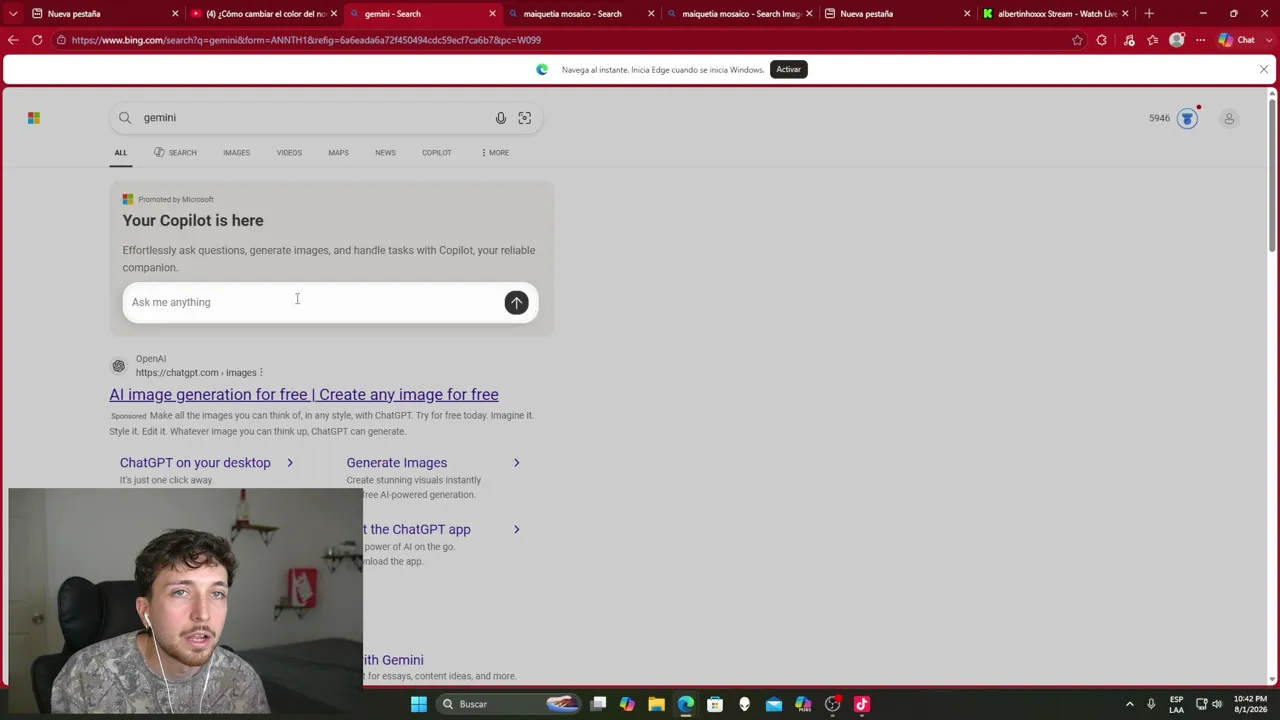The image size is (1280, 720).
Task: Reload the page with the refresh icon
Action: (x=37, y=40)
